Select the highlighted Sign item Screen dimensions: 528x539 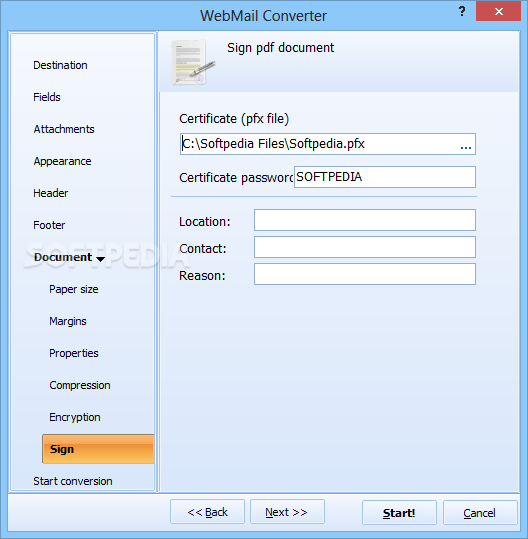[x=98, y=449]
